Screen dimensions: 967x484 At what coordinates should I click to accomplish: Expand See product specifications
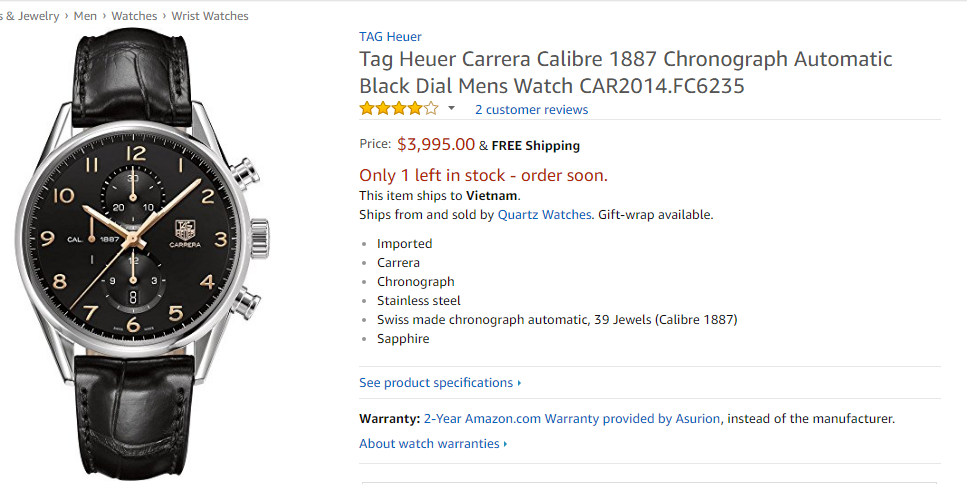tap(439, 383)
